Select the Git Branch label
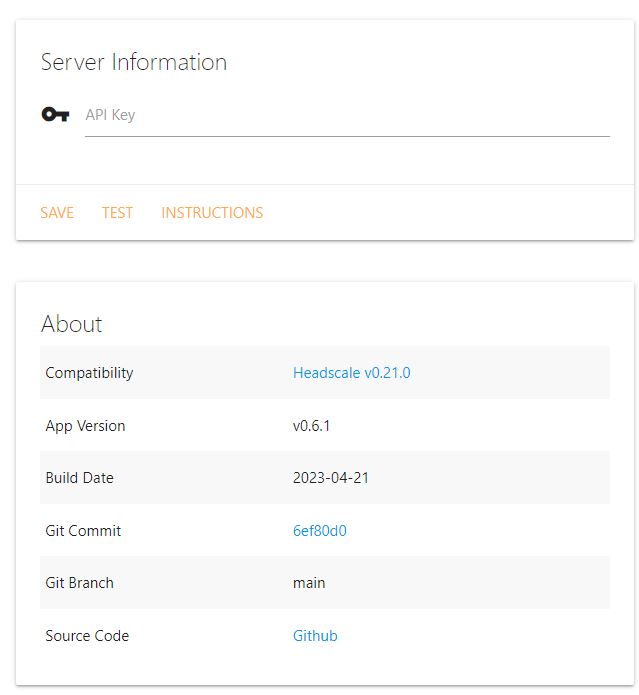This screenshot has height=695, width=639. point(79,583)
